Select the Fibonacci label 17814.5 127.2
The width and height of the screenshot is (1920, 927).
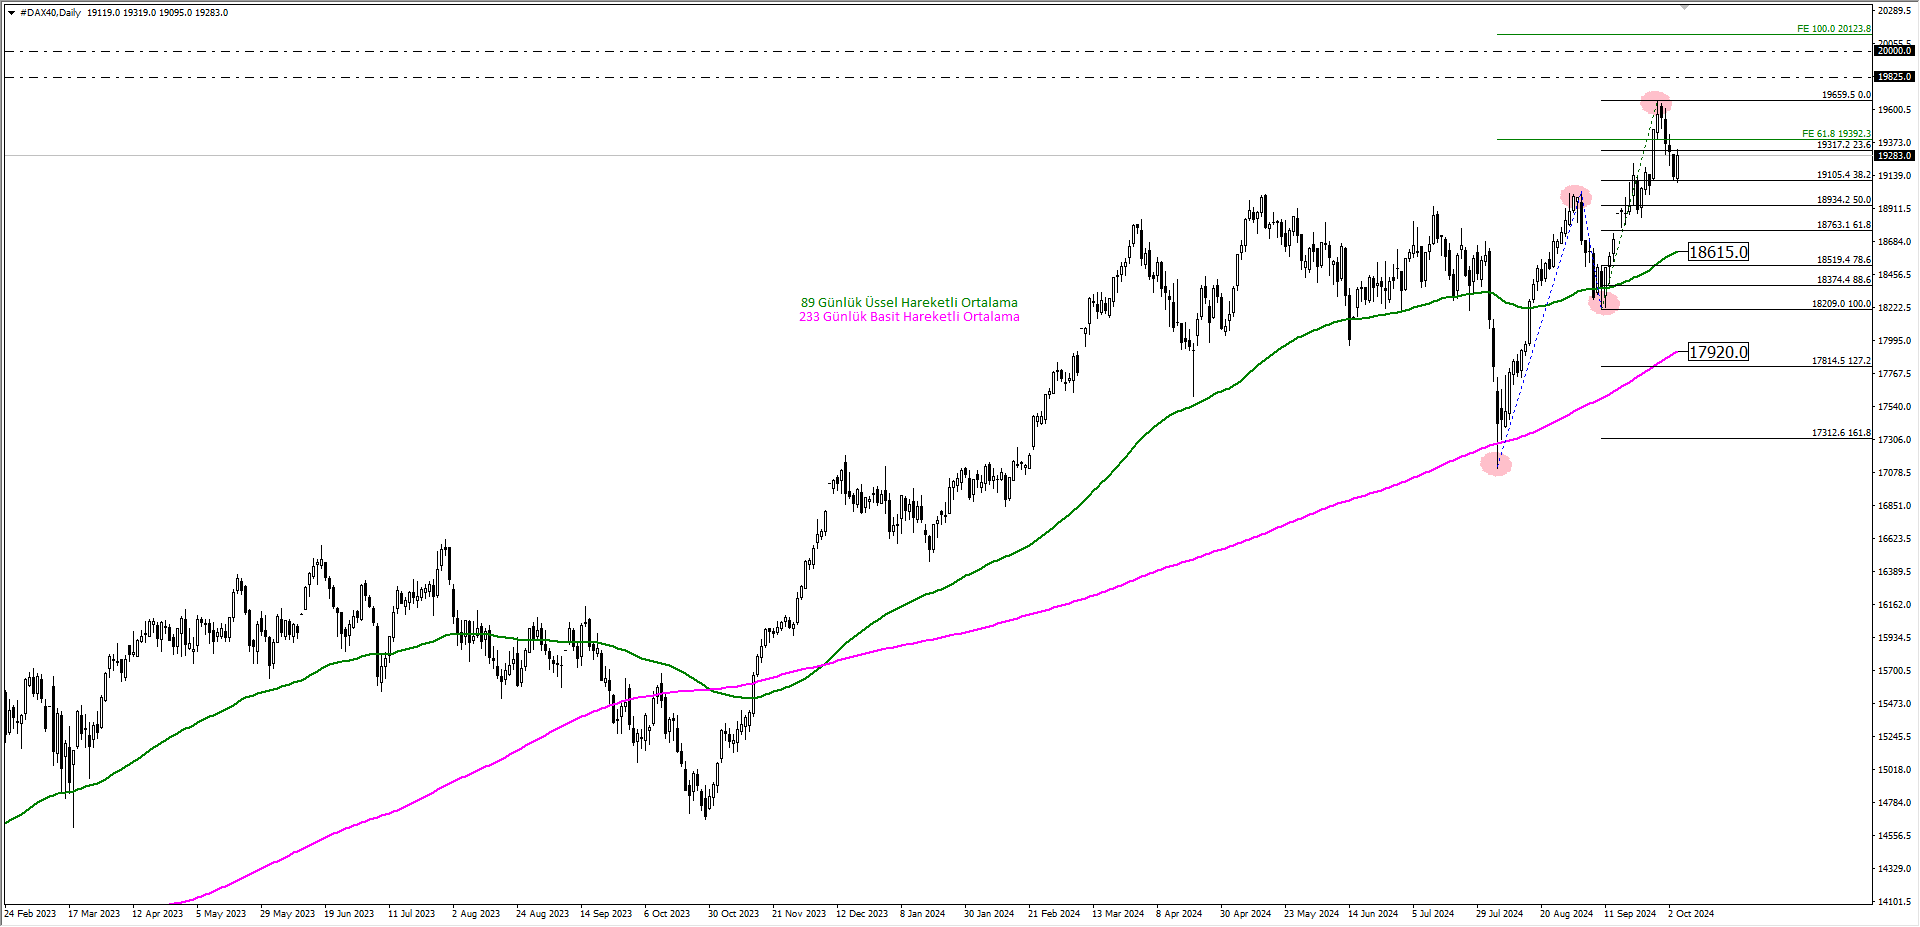pos(1841,361)
